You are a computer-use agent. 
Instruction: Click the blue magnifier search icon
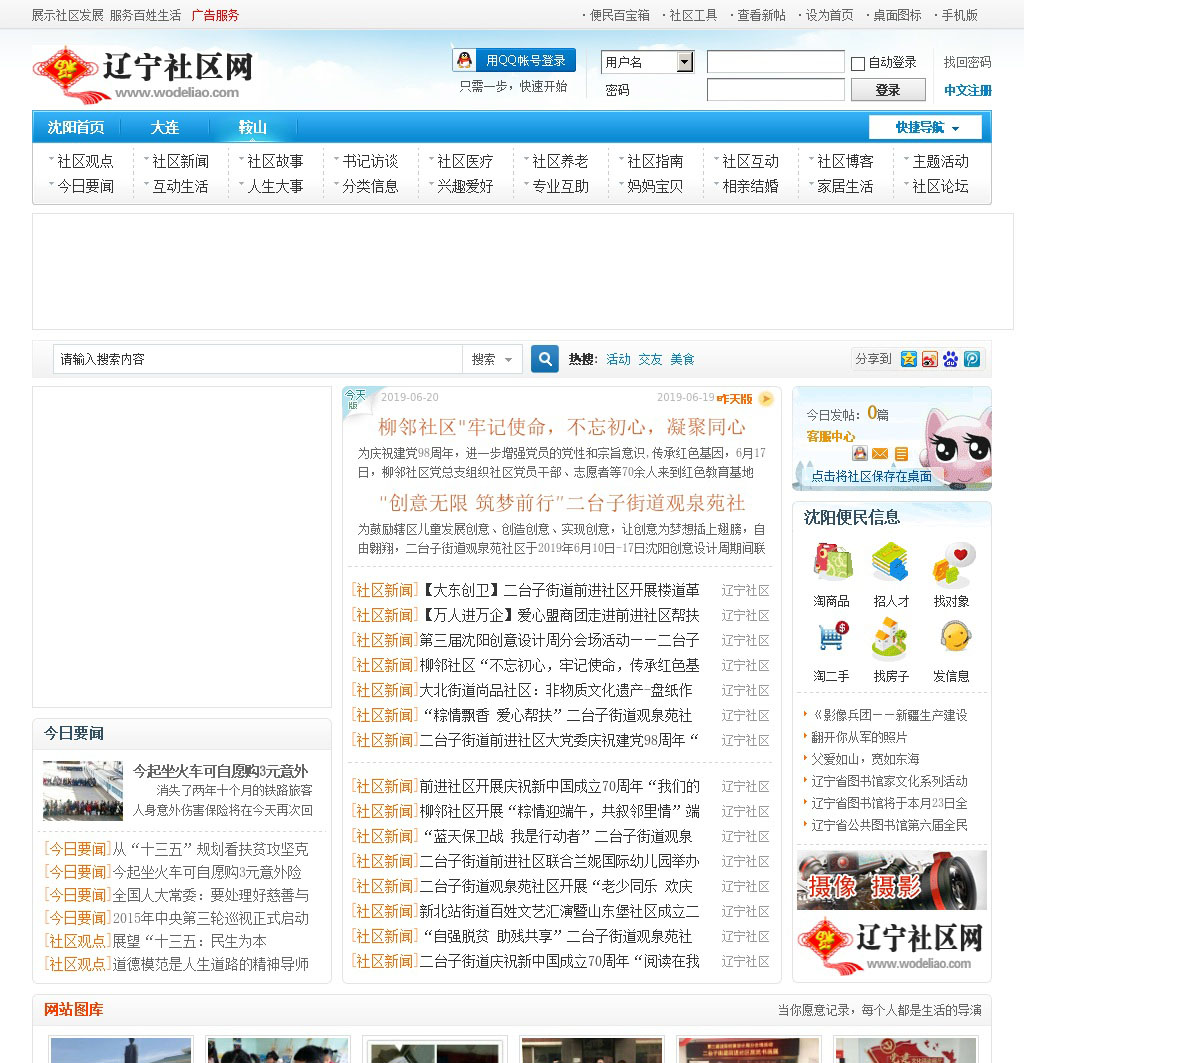[544, 359]
